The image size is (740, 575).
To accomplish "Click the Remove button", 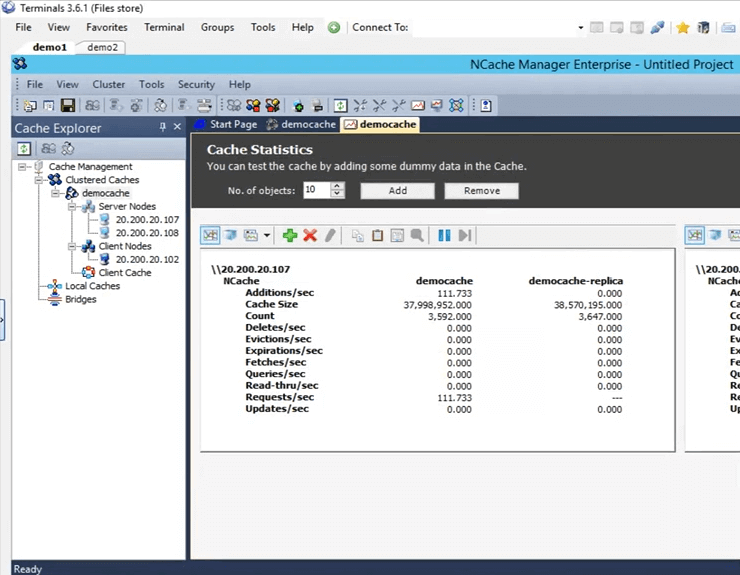I will (x=481, y=191).
